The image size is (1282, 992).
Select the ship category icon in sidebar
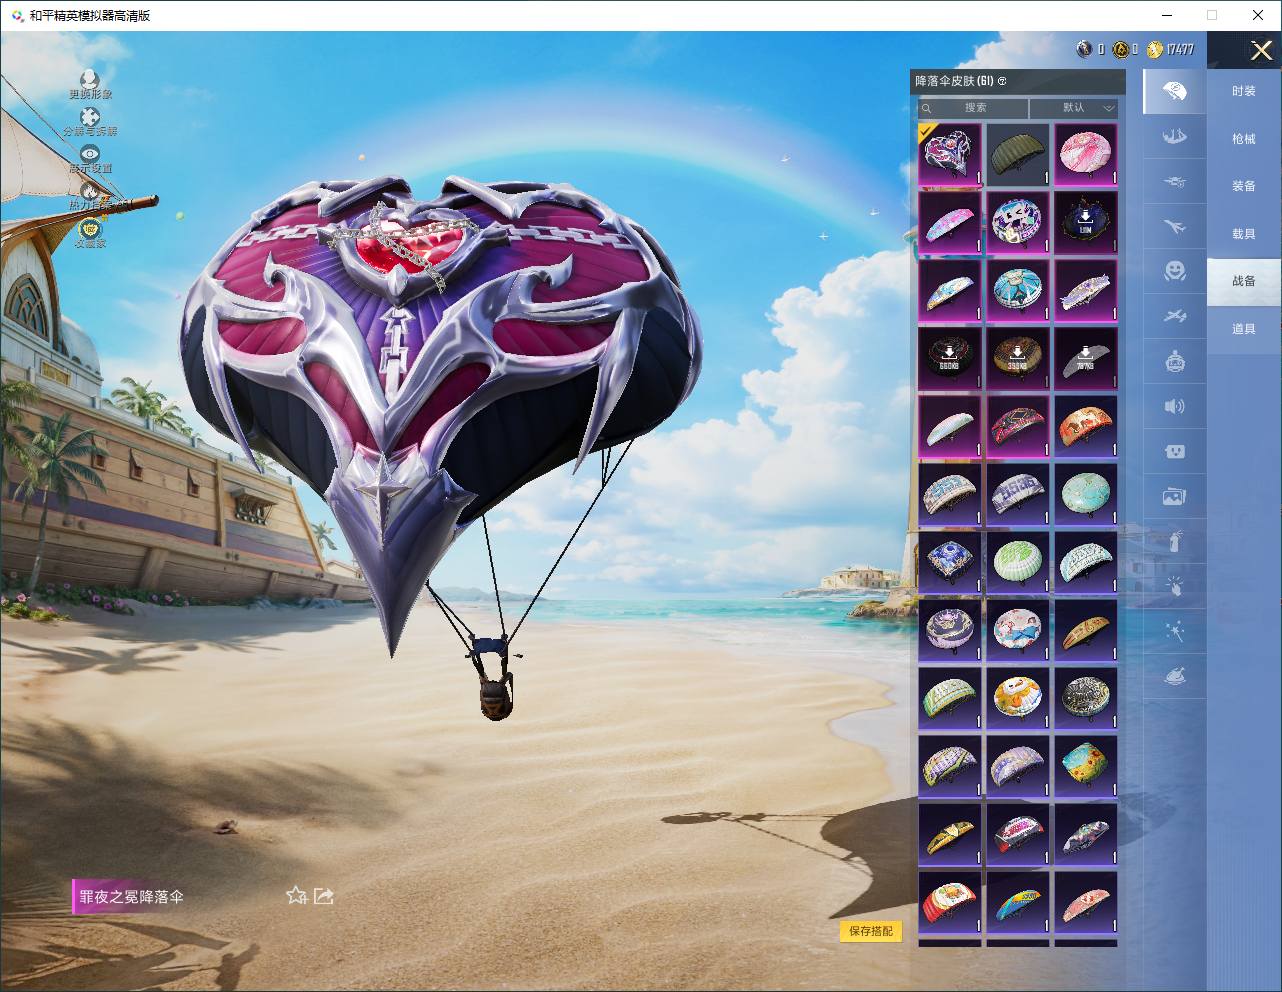point(1175,136)
